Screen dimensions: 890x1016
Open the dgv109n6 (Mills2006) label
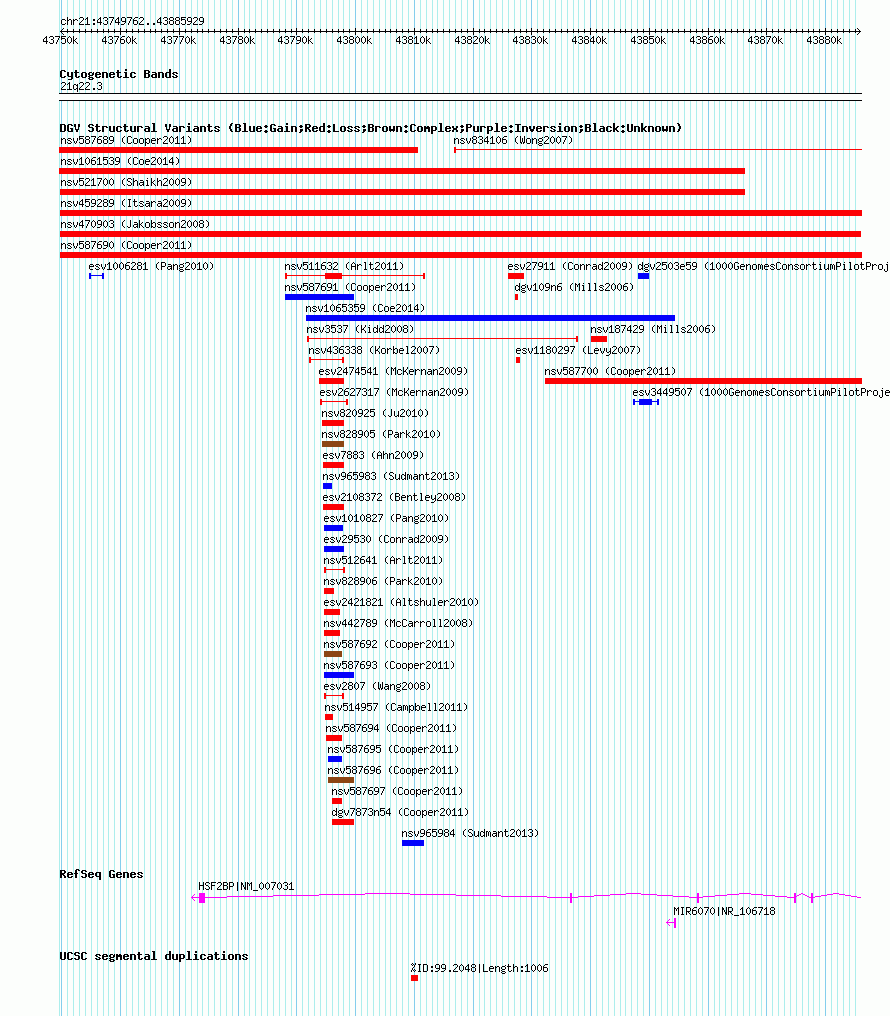pos(574,287)
